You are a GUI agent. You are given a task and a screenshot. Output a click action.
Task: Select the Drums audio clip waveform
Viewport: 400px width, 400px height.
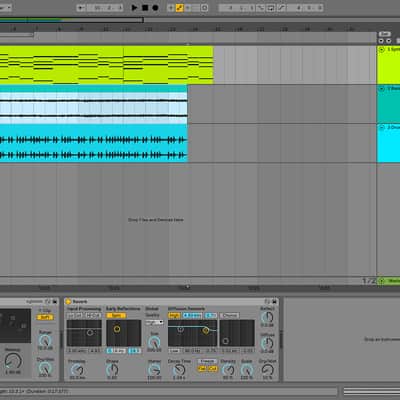[x=94, y=147]
